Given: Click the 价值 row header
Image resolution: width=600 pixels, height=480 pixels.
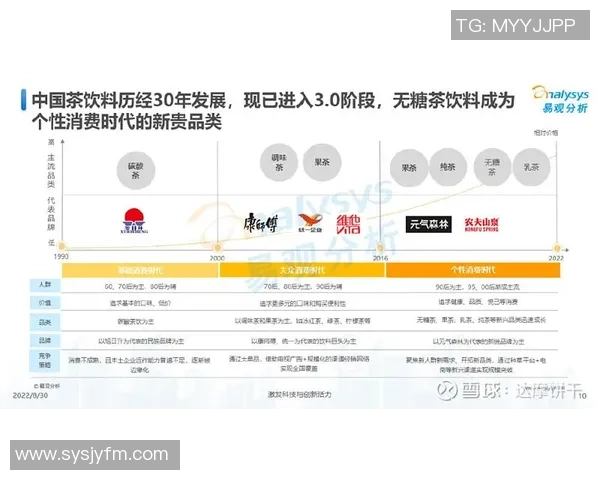Looking at the screenshot, I should pos(45,303).
